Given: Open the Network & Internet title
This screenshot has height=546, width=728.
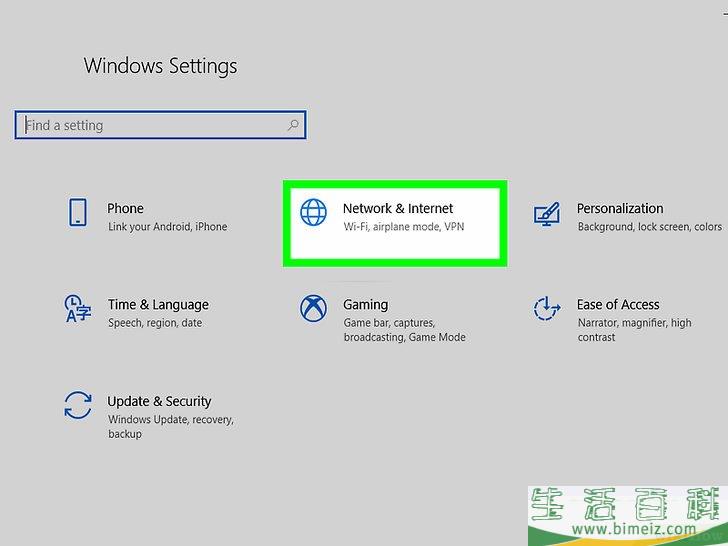Looking at the screenshot, I should (x=398, y=208).
